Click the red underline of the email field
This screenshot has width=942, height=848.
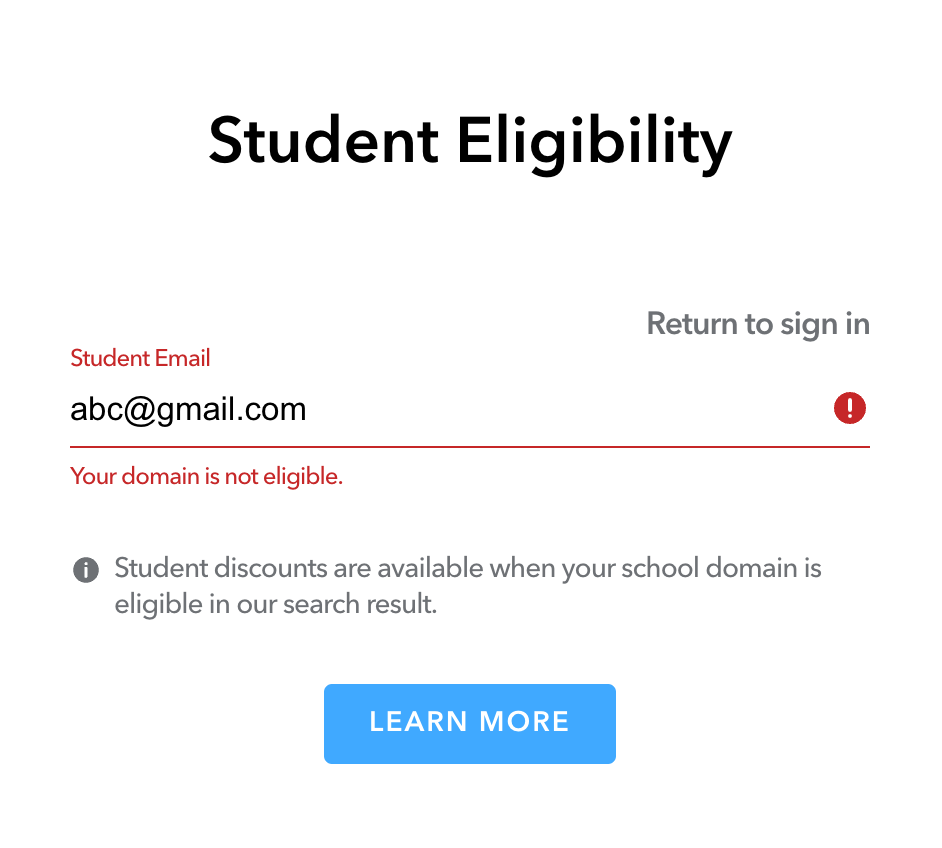click(x=470, y=447)
